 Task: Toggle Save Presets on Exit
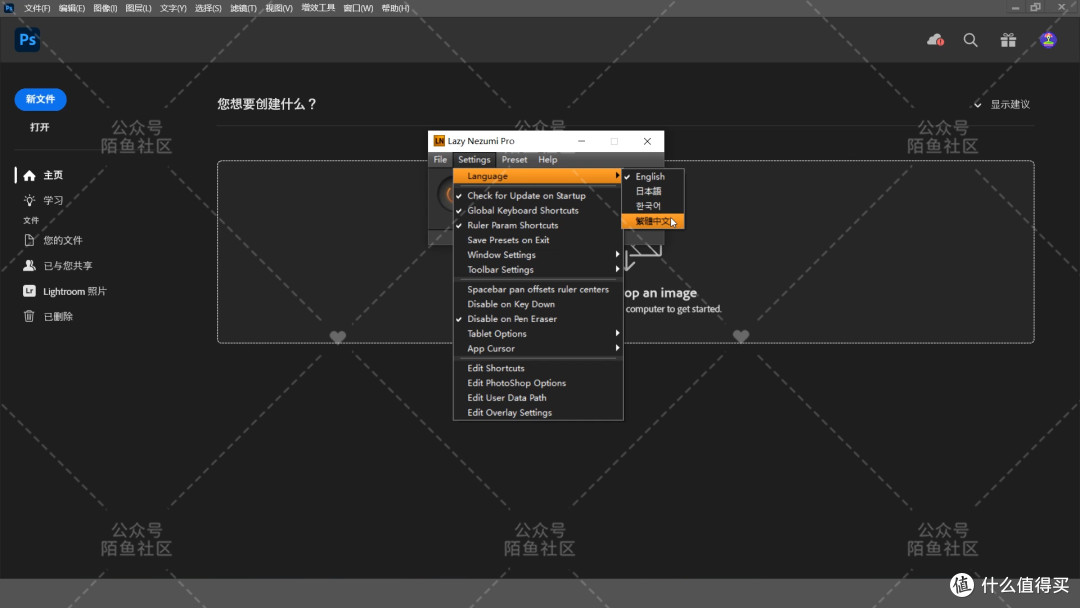(538, 240)
